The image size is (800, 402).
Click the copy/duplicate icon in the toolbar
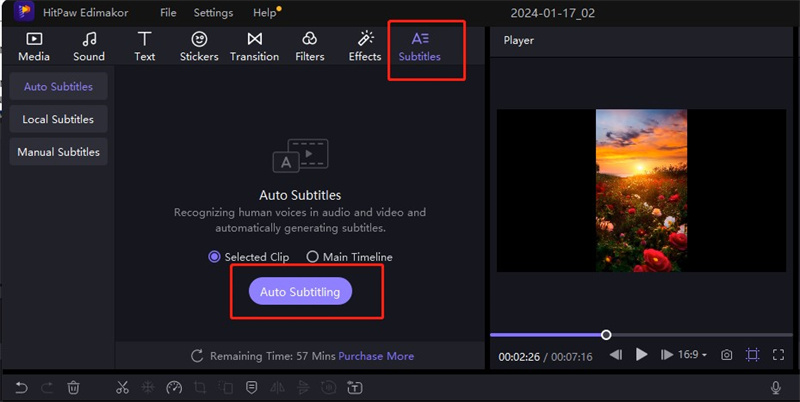226,388
